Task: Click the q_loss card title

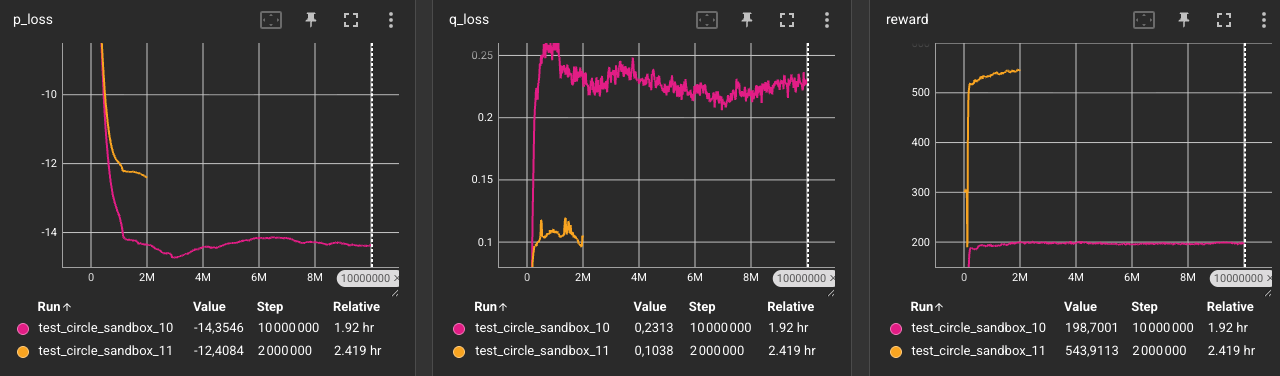Action: 469,20
